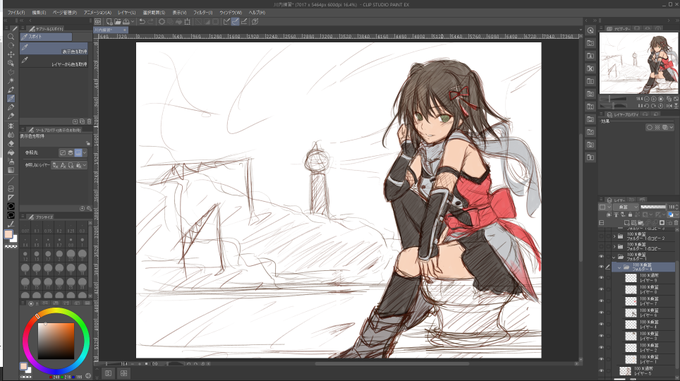This screenshot has height=381, width=680.
Task: Select the triangle Ruler tool
Action: (x=11, y=198)
